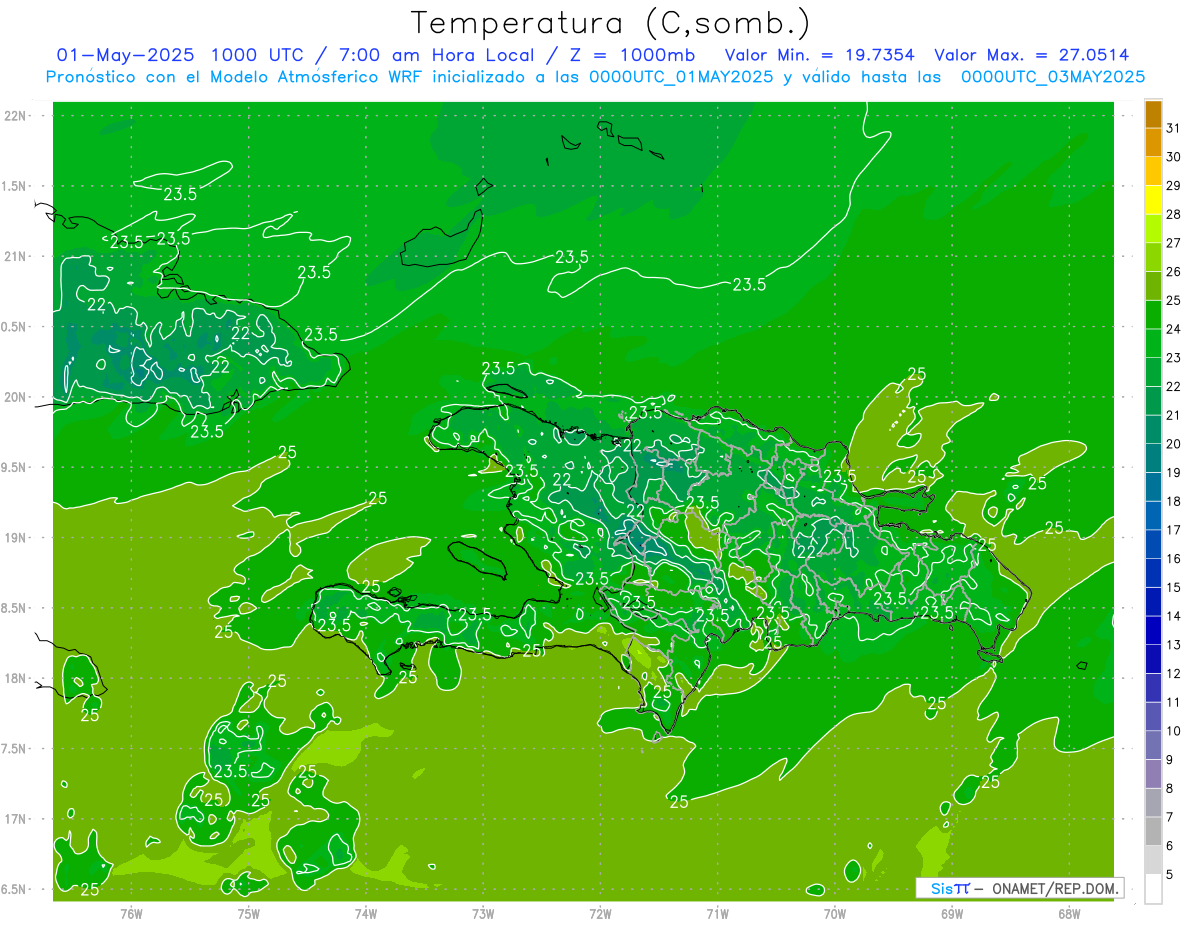Click the 'Valor Min. = 19.7354' text
The width and height of the screenshot is (1200, 927).
pyautogui.click(x=819, y=55)
